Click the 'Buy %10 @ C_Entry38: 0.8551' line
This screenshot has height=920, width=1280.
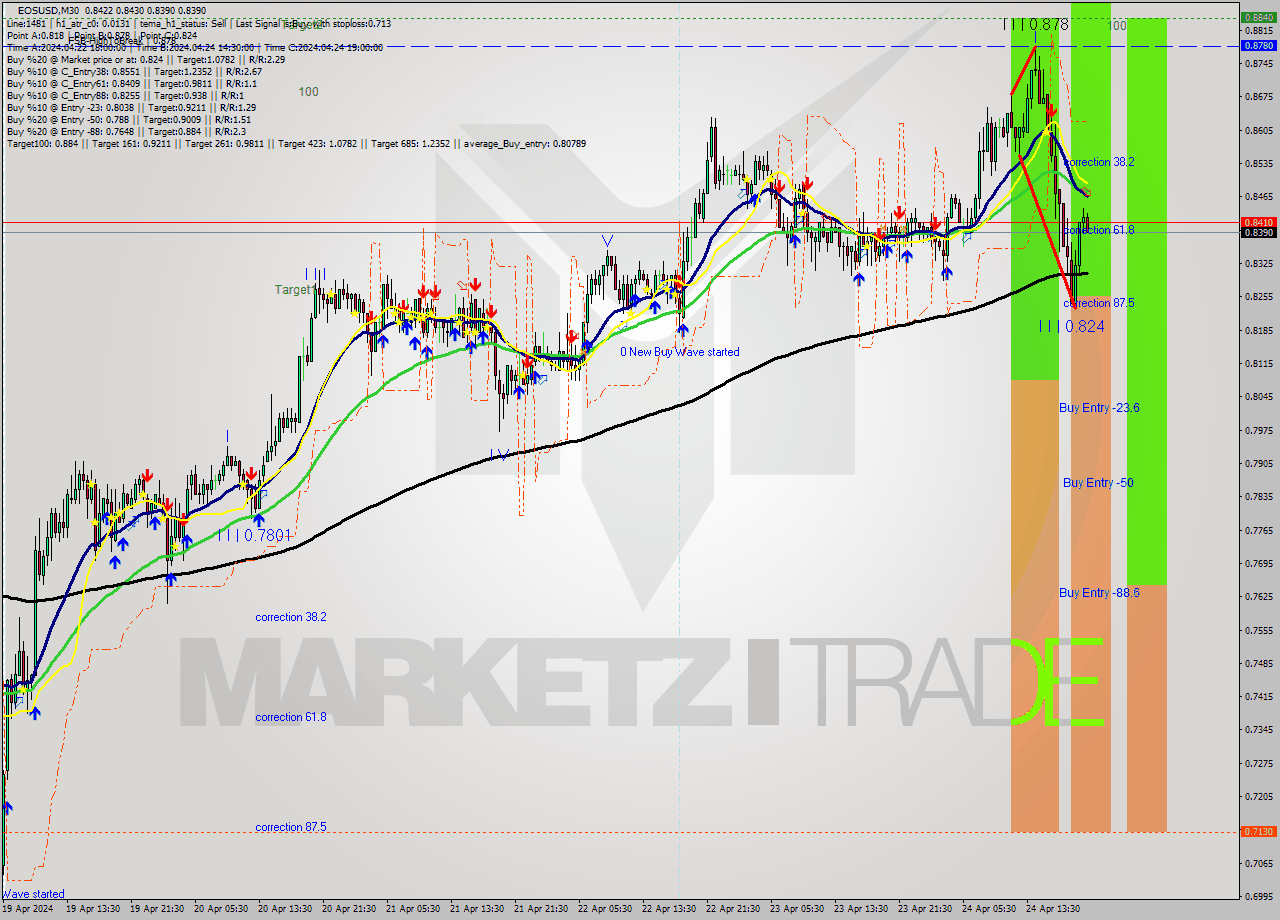tap(134, 72)
